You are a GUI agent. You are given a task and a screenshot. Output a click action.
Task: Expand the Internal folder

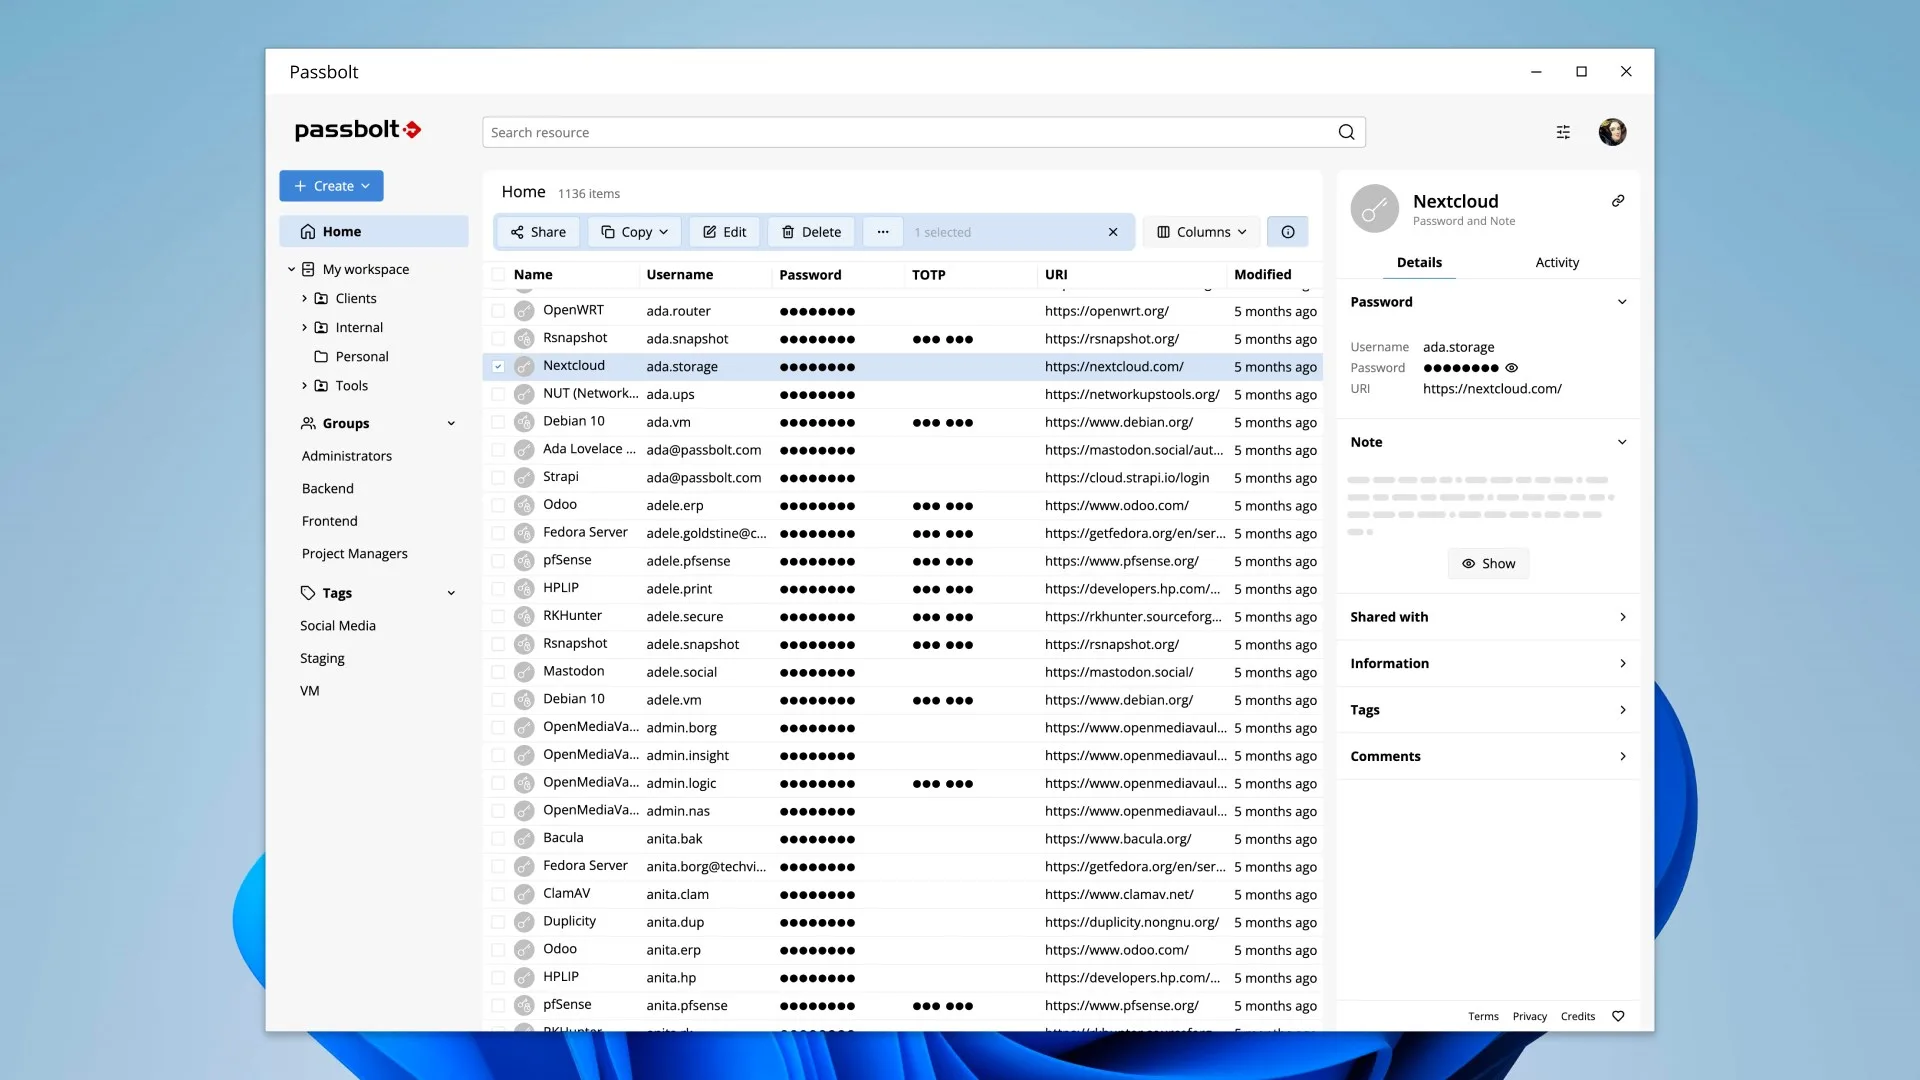pos(304,327)
